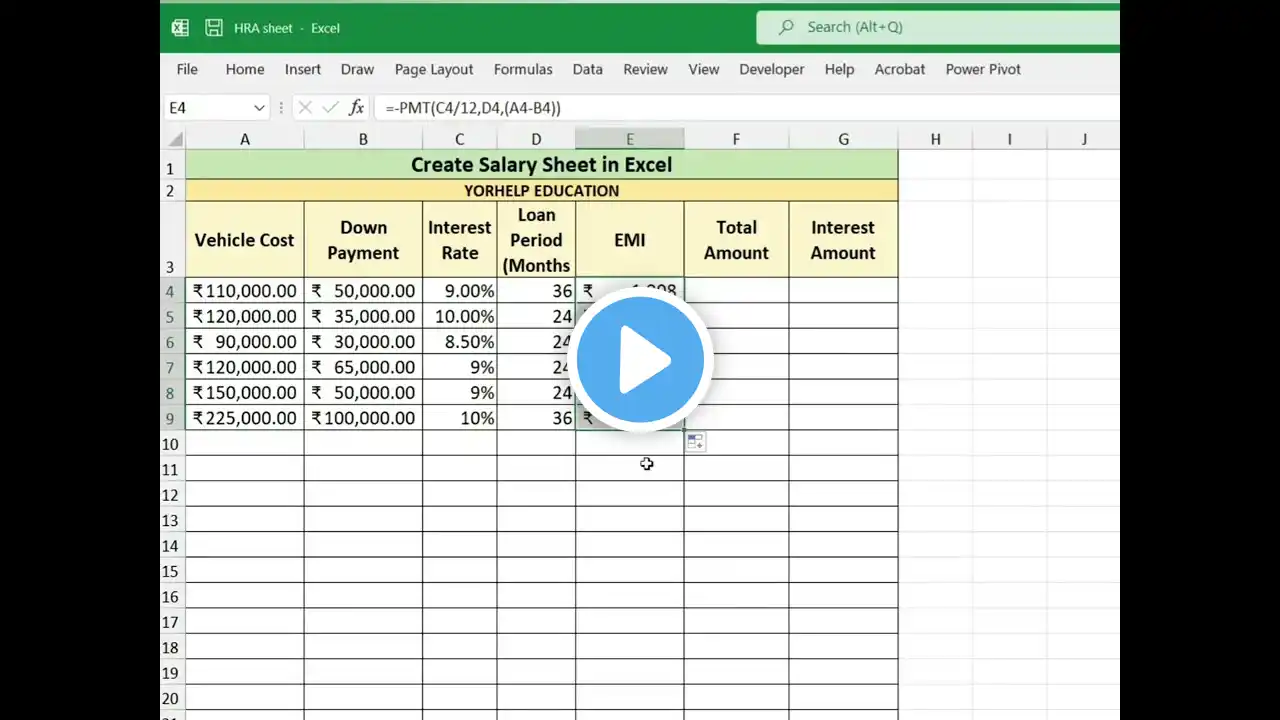Click the ₹225,000.00 vehicle cost cell

click(x=245, y=418)
